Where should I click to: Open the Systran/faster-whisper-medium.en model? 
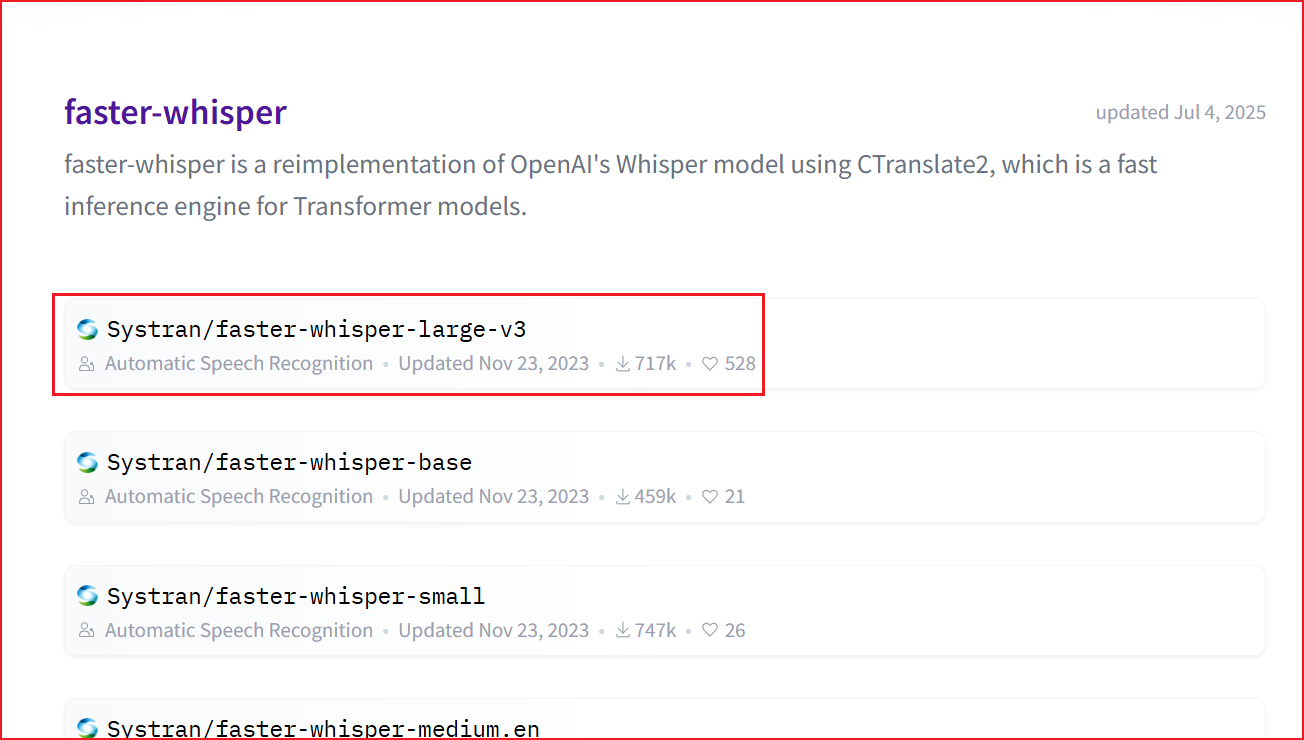(x=323, y=729)
